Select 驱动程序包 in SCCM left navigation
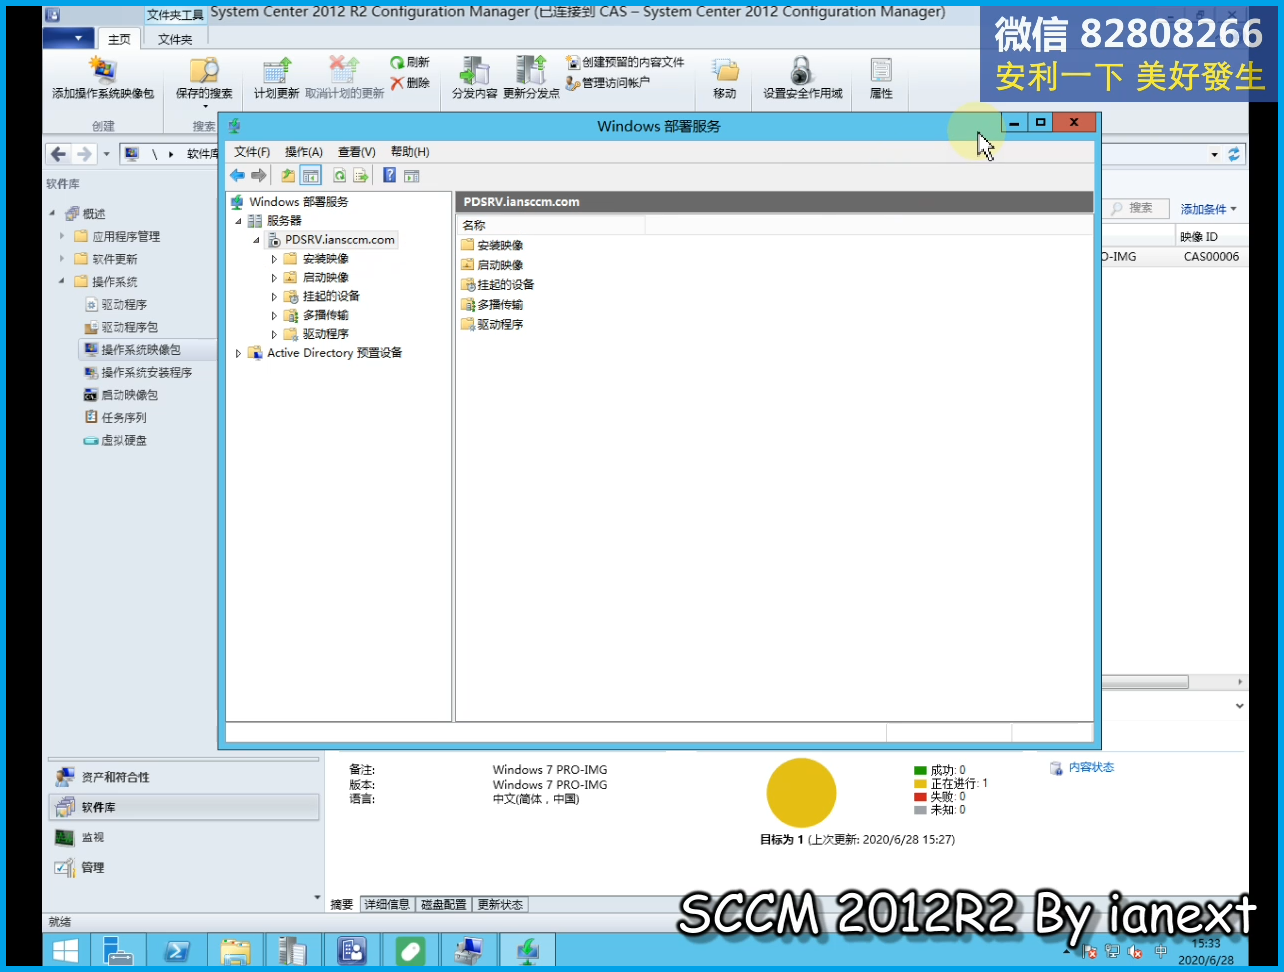 [122, 327]
